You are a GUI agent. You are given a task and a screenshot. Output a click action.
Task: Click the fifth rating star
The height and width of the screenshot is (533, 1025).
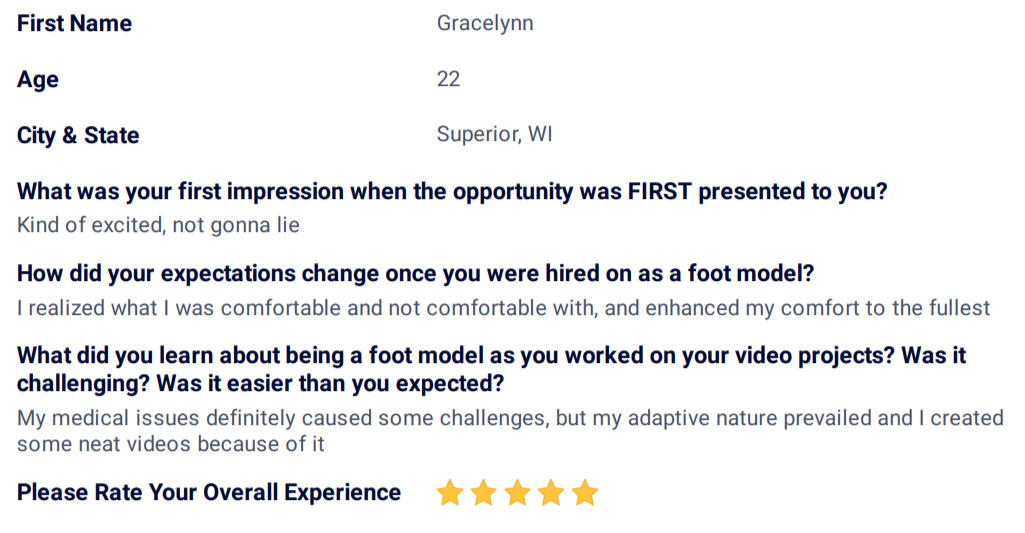585,492
